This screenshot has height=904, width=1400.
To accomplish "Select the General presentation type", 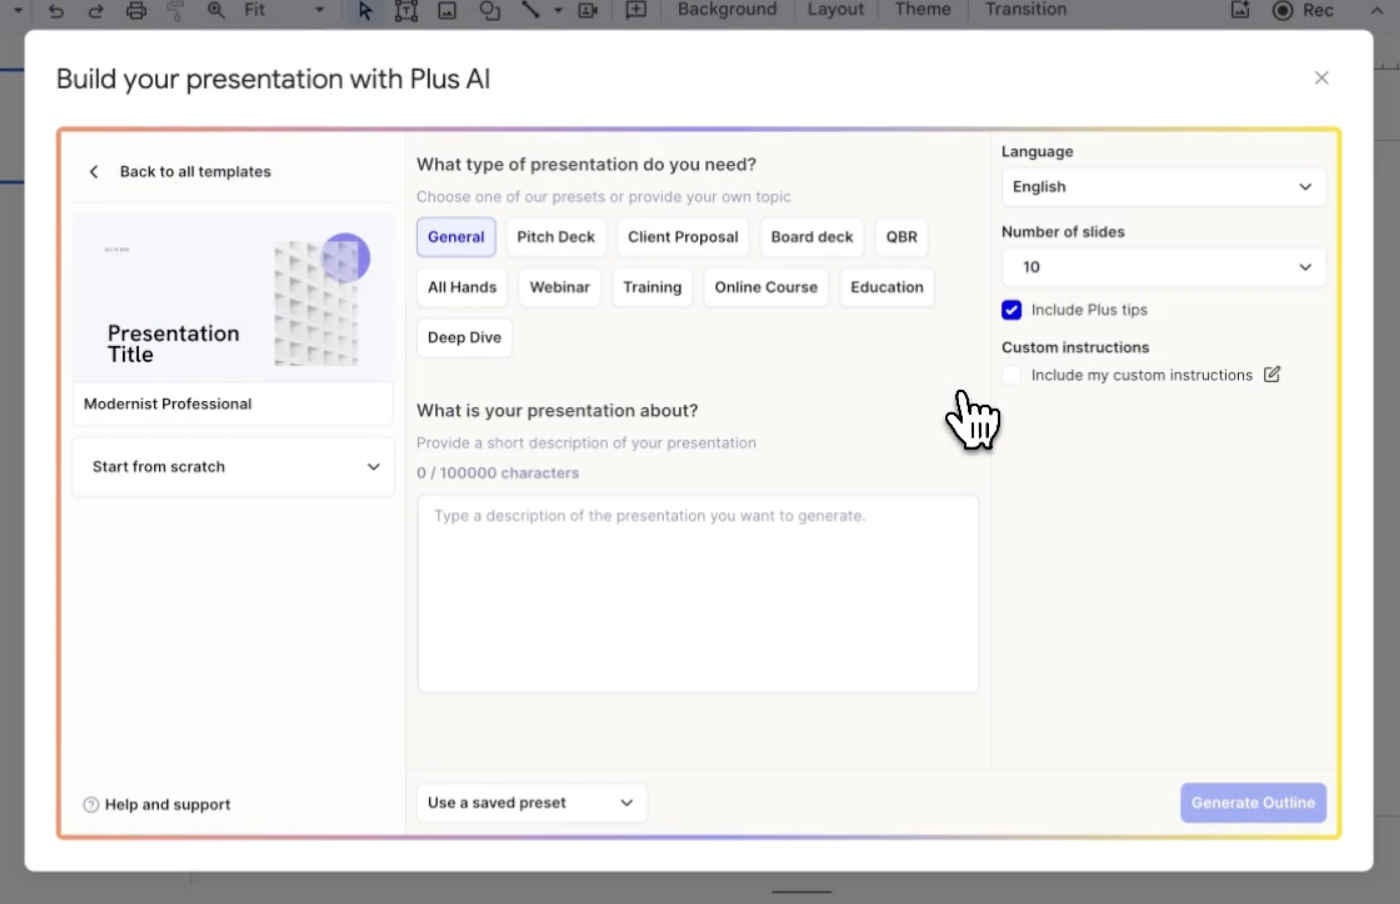I will (x=456, y=237).
